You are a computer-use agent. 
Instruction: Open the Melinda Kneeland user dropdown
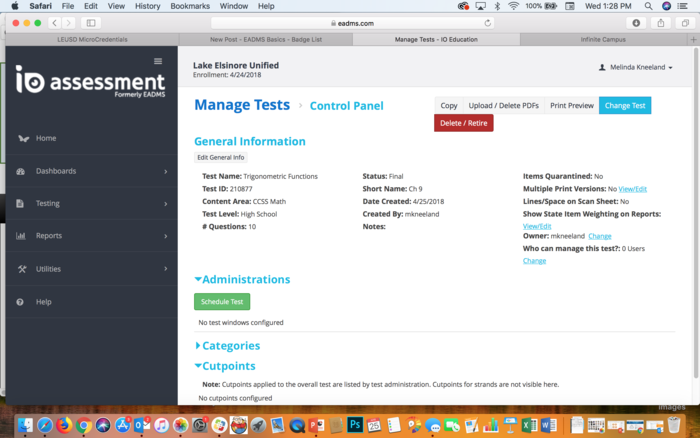(636, 67)
